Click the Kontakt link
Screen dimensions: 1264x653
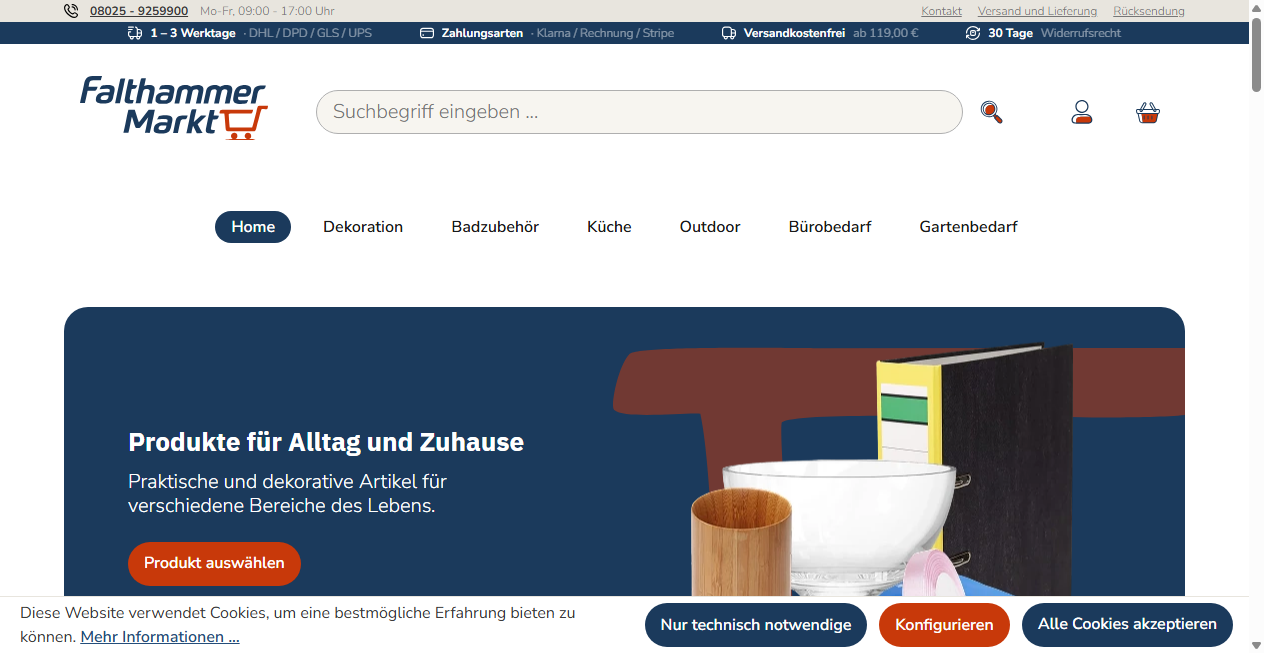pos(941,11)
